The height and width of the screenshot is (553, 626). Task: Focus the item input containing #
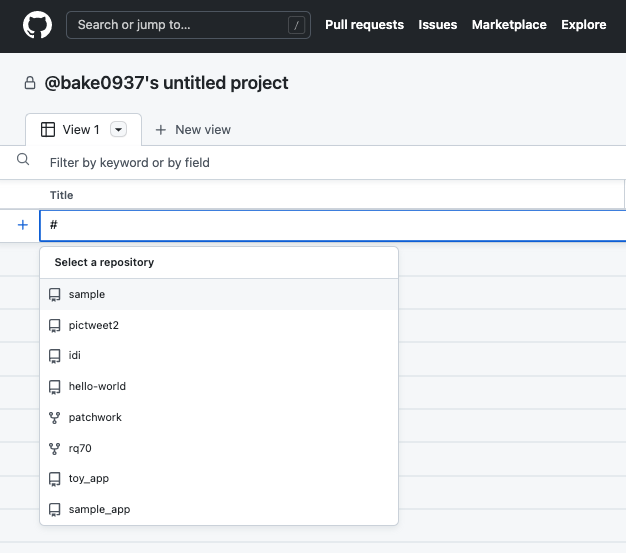(333, 226)
